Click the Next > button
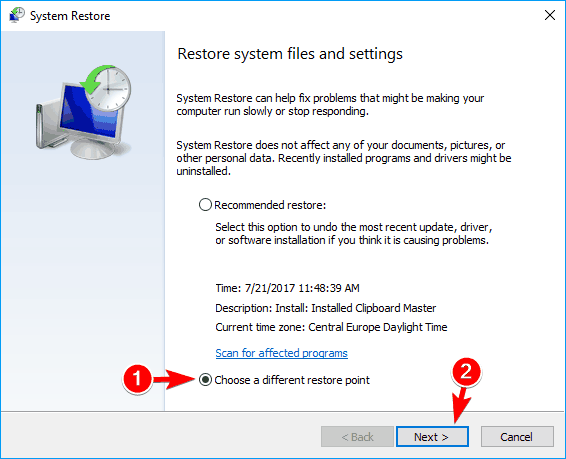 tap(432, 437)
